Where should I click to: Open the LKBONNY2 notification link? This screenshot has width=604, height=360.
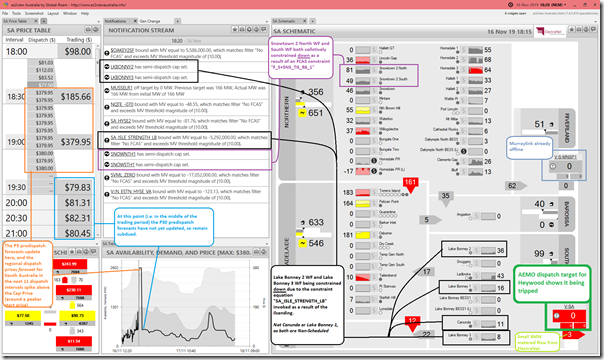(x=122, y=67)
